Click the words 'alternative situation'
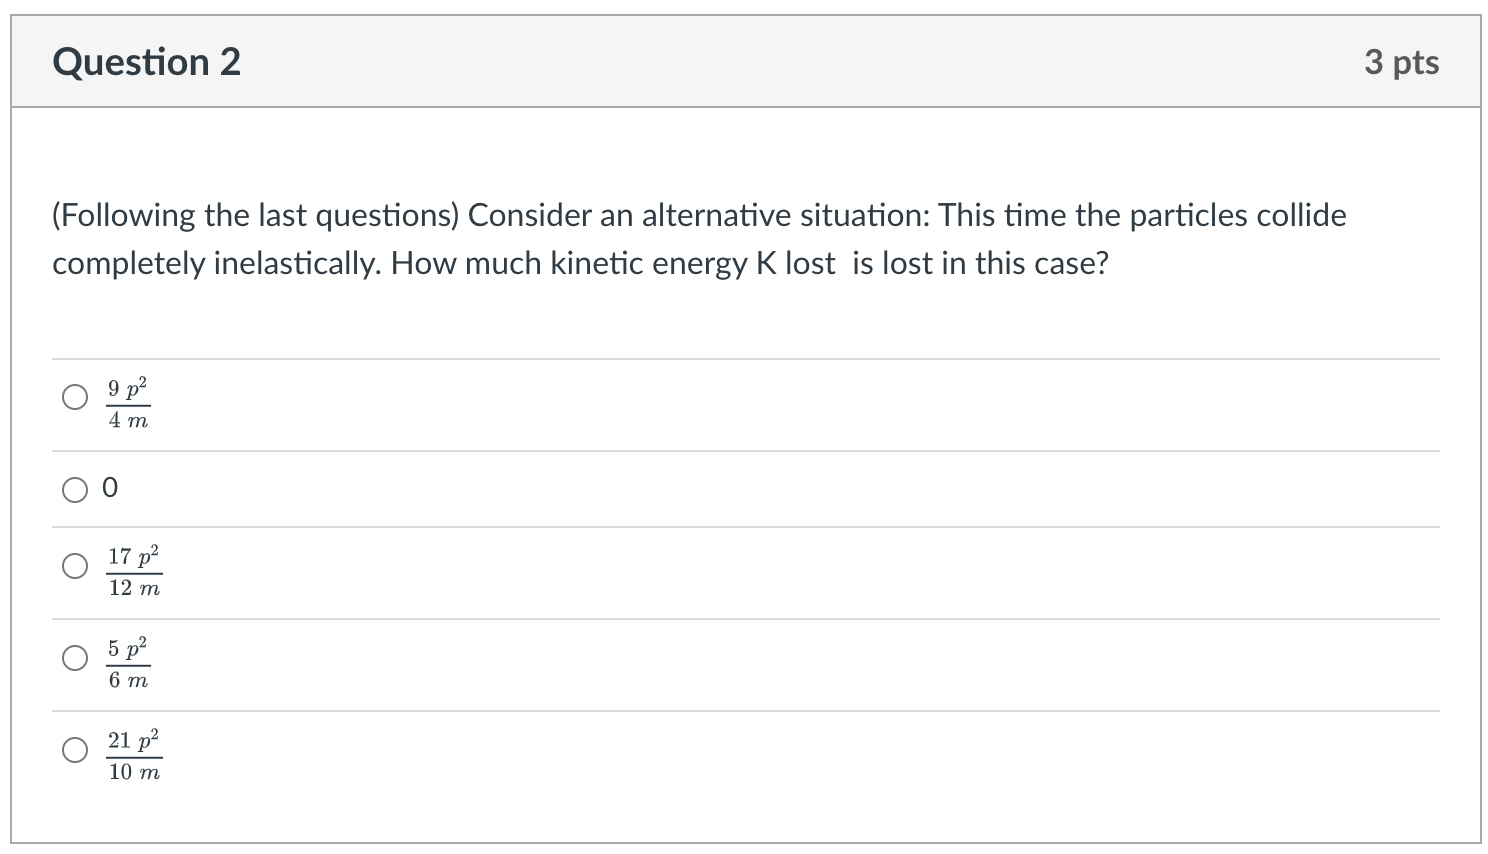The image size is (1488, 854). point(785,216)
